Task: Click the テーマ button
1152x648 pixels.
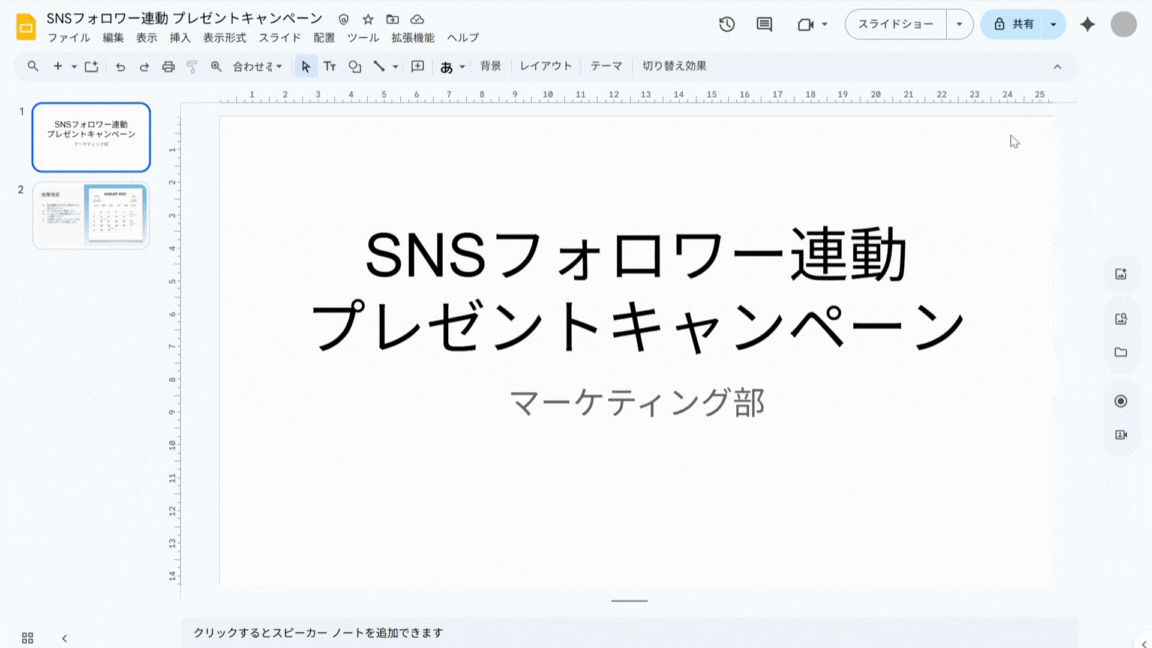Action: 606,66
